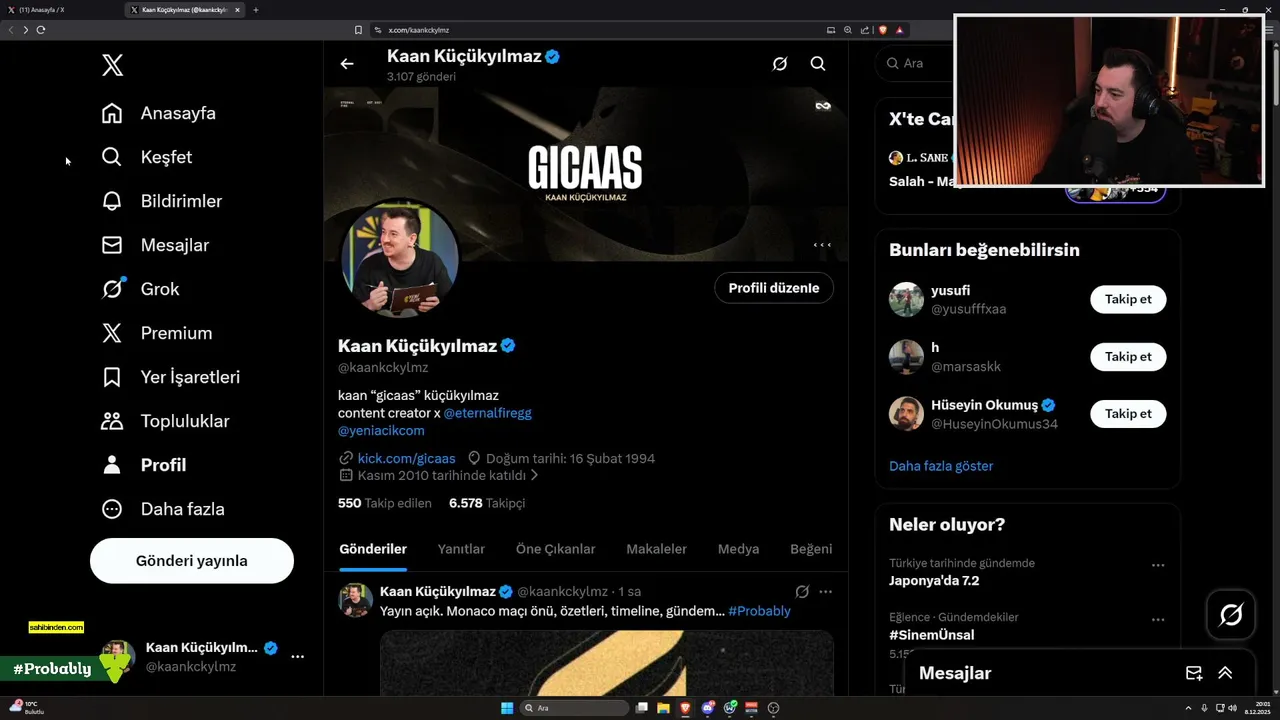Click the verified badge next to profile name

(x=508, y=346)
